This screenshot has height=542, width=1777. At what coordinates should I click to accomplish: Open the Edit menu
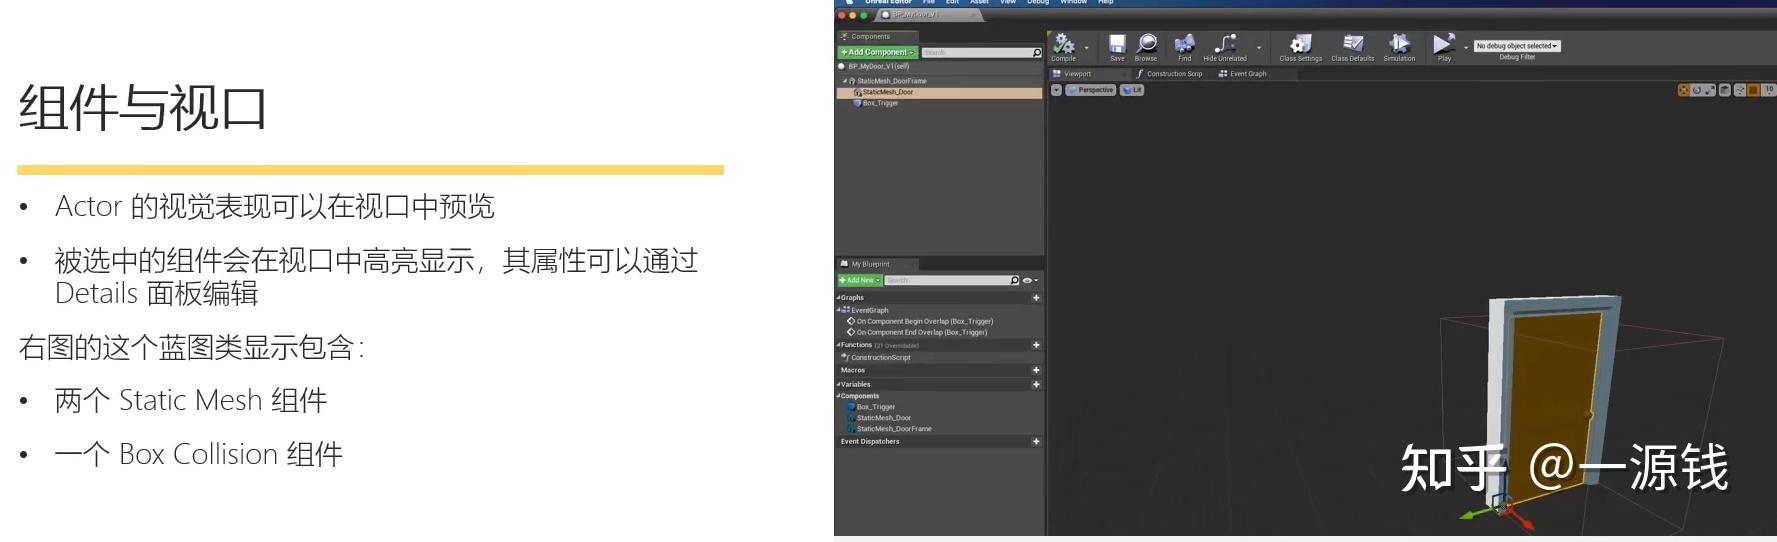click(x=953, y=2)
